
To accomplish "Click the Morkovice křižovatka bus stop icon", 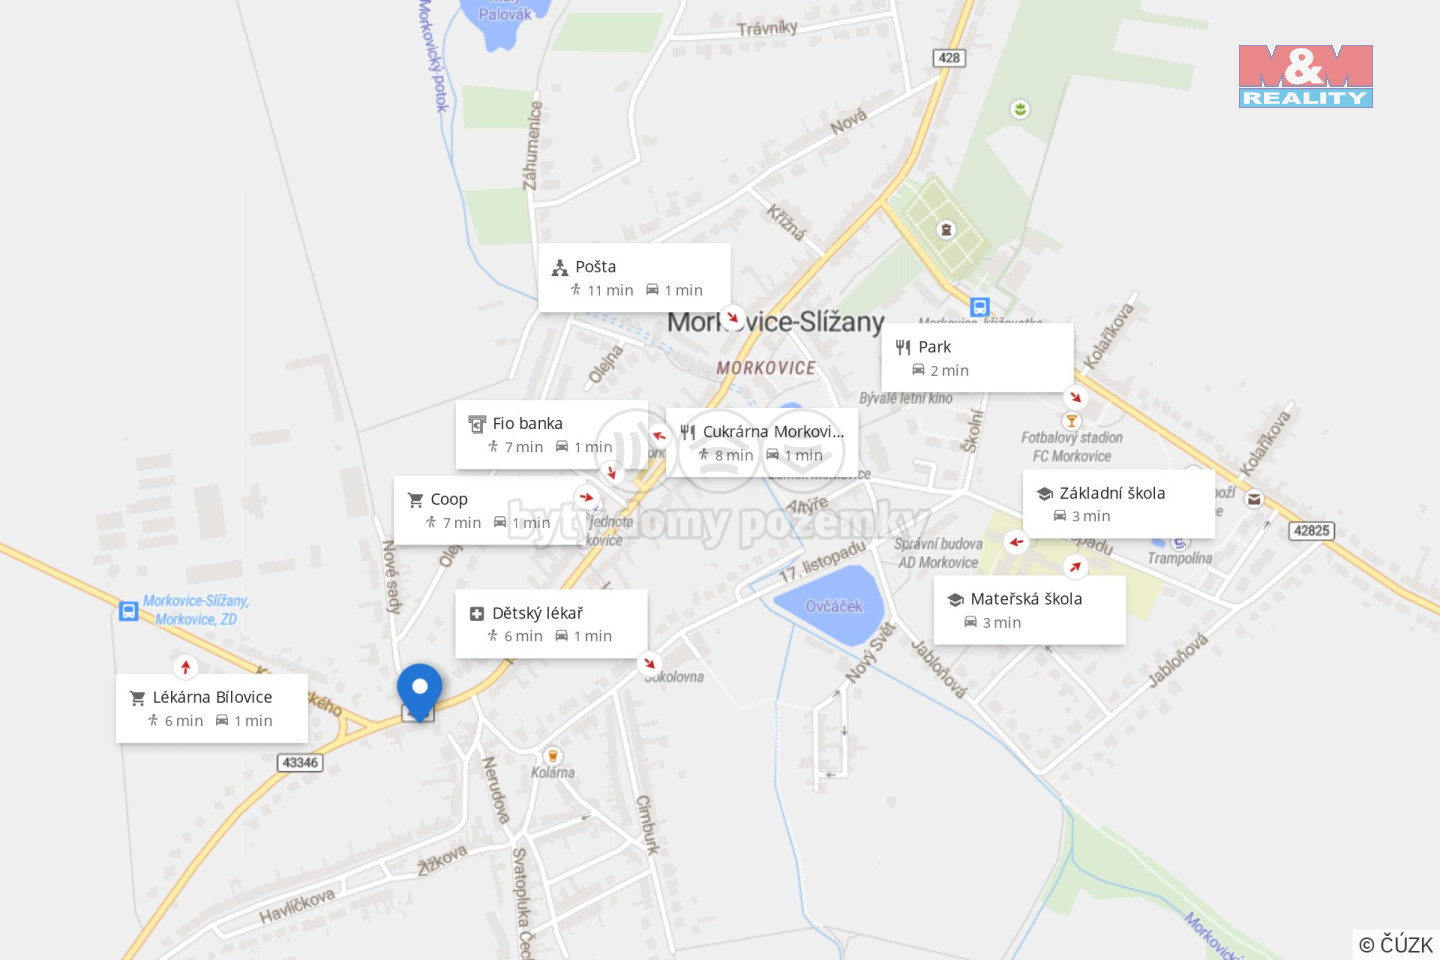I will [980, 307].
